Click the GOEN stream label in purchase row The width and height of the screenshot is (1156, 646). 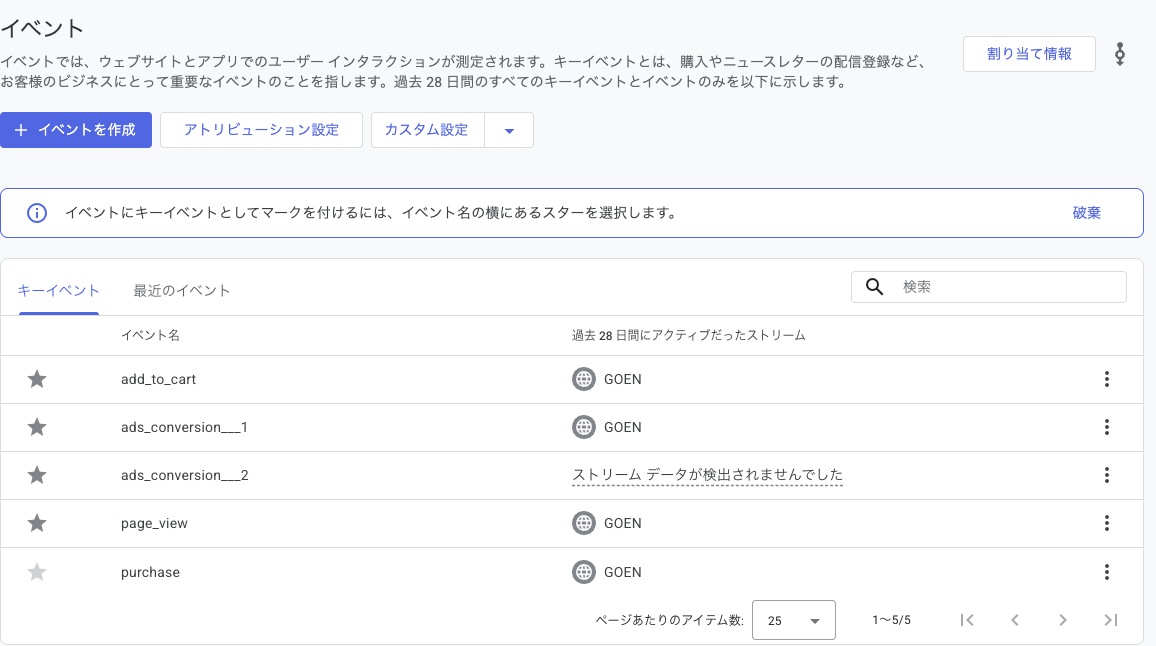click(x=623, y=572)
